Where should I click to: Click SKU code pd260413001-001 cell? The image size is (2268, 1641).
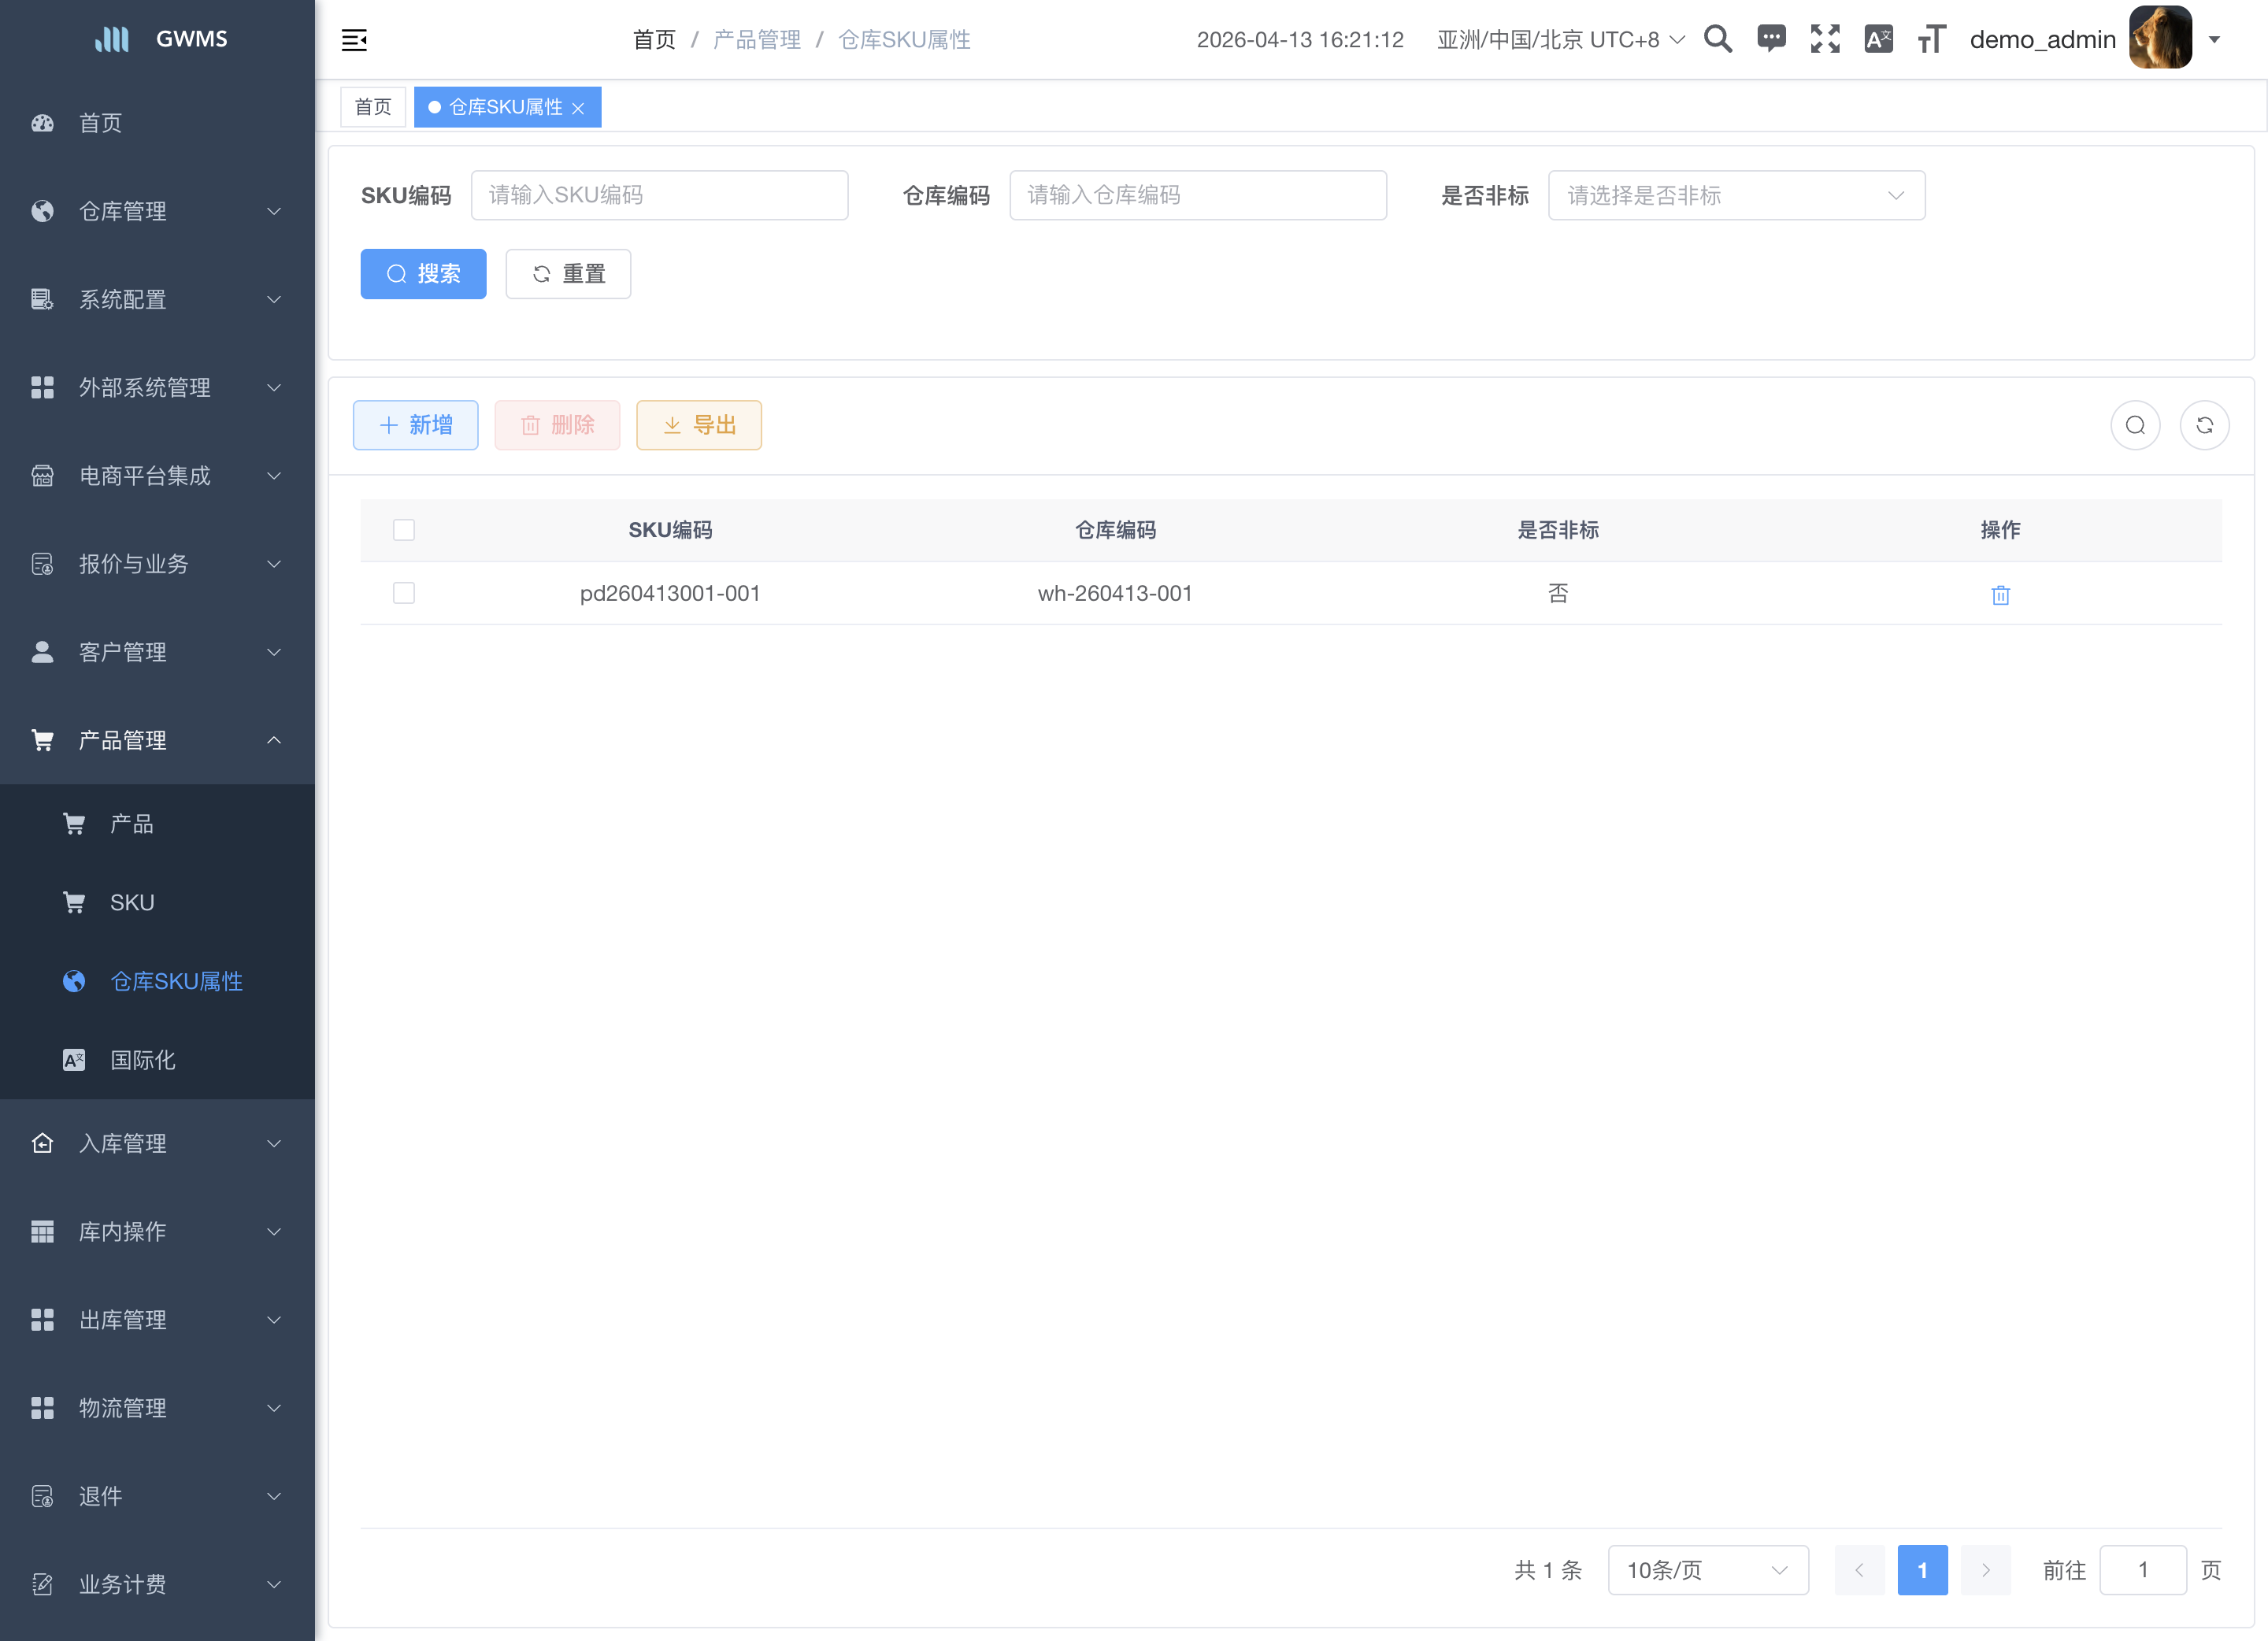[670, 593]
